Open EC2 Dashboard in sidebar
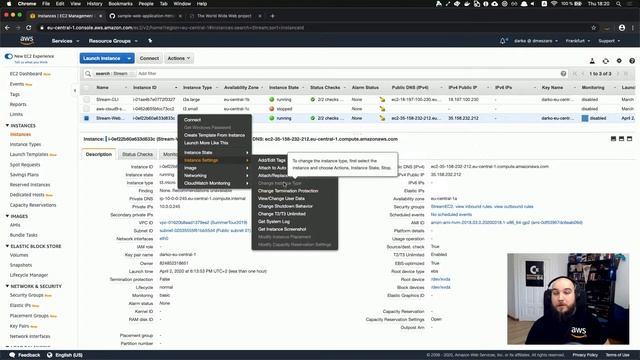This screenshot has height=360, width=640. click(26, 74)
